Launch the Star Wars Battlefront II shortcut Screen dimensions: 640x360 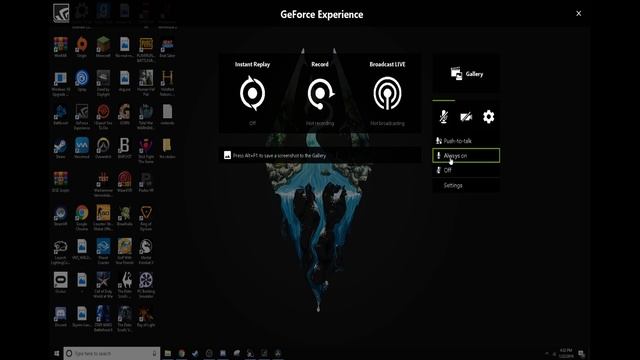coord(103,318)
